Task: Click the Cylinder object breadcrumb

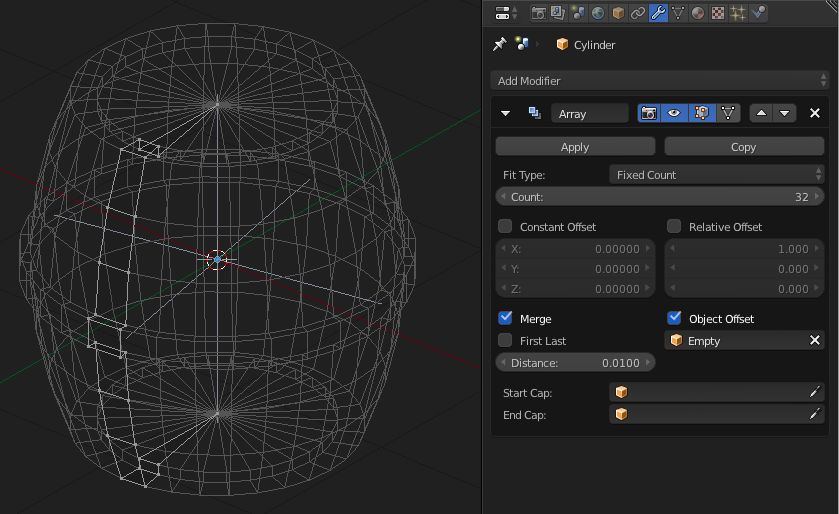Action: [586, 45]
